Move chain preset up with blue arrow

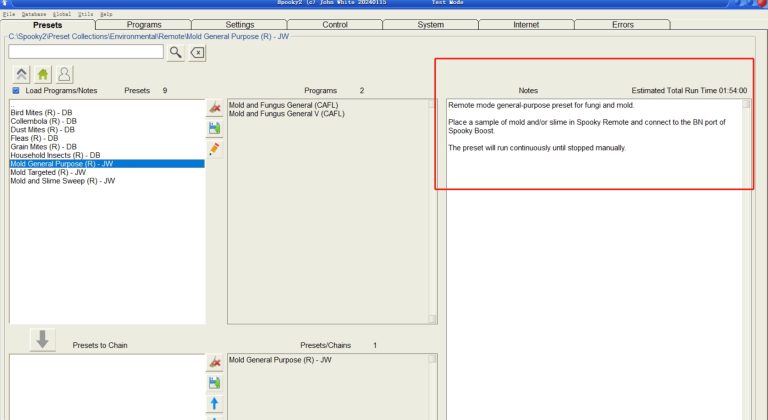pos(214,403)
